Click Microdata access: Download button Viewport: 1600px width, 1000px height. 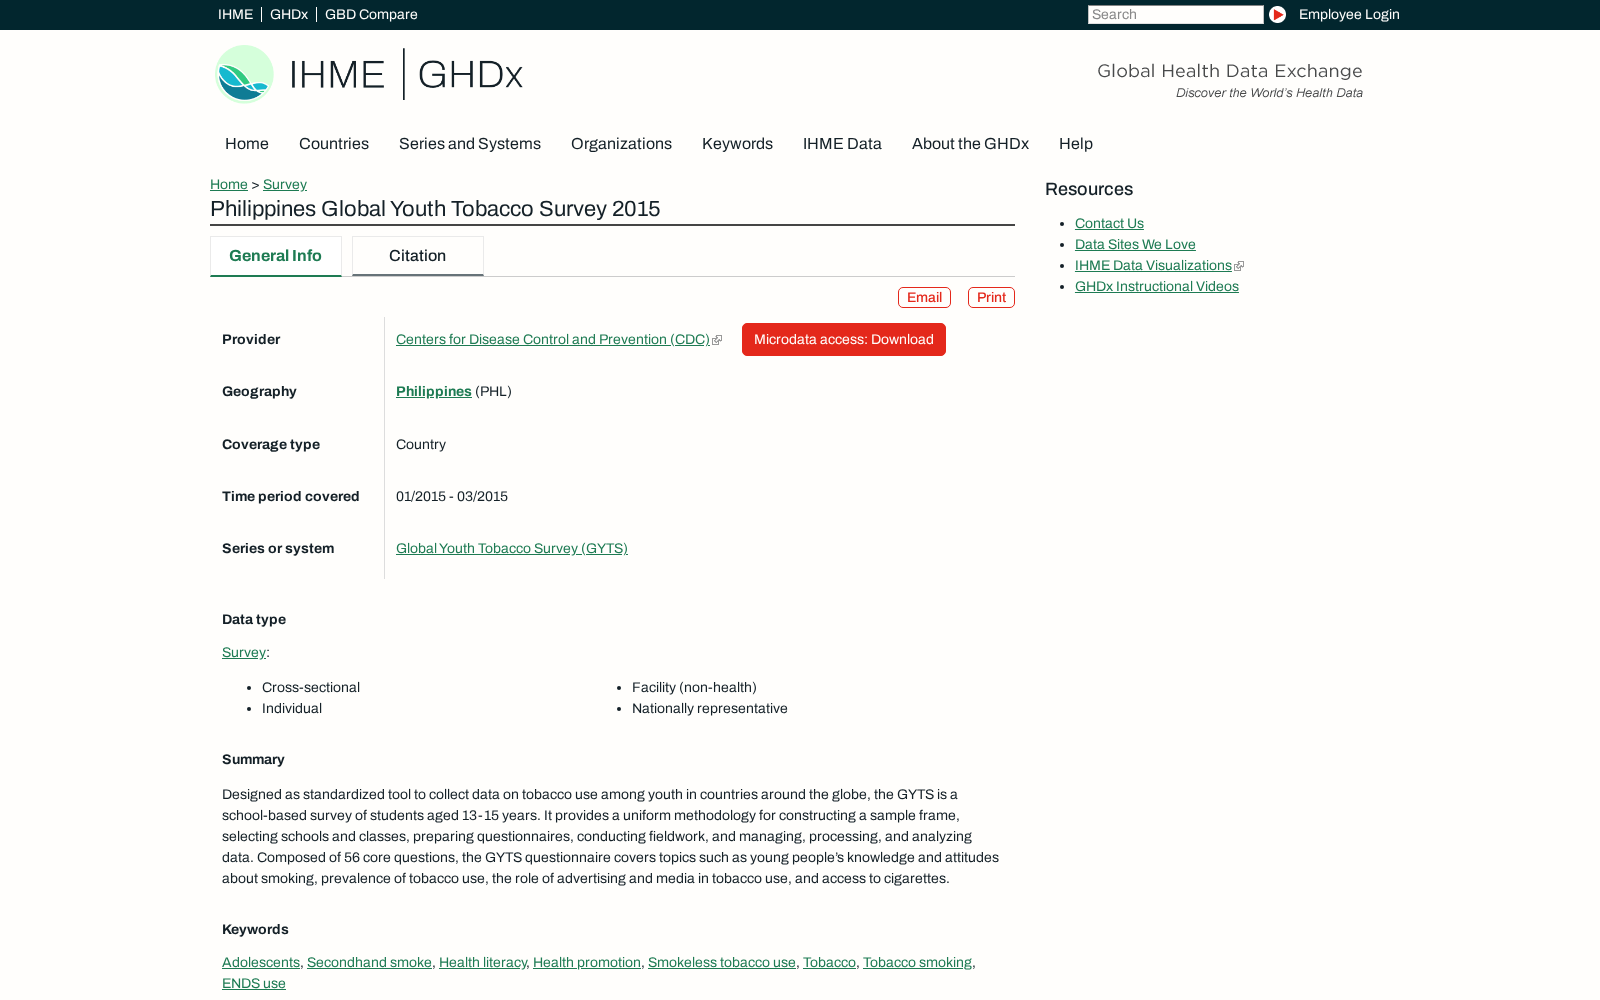[844, 339]
